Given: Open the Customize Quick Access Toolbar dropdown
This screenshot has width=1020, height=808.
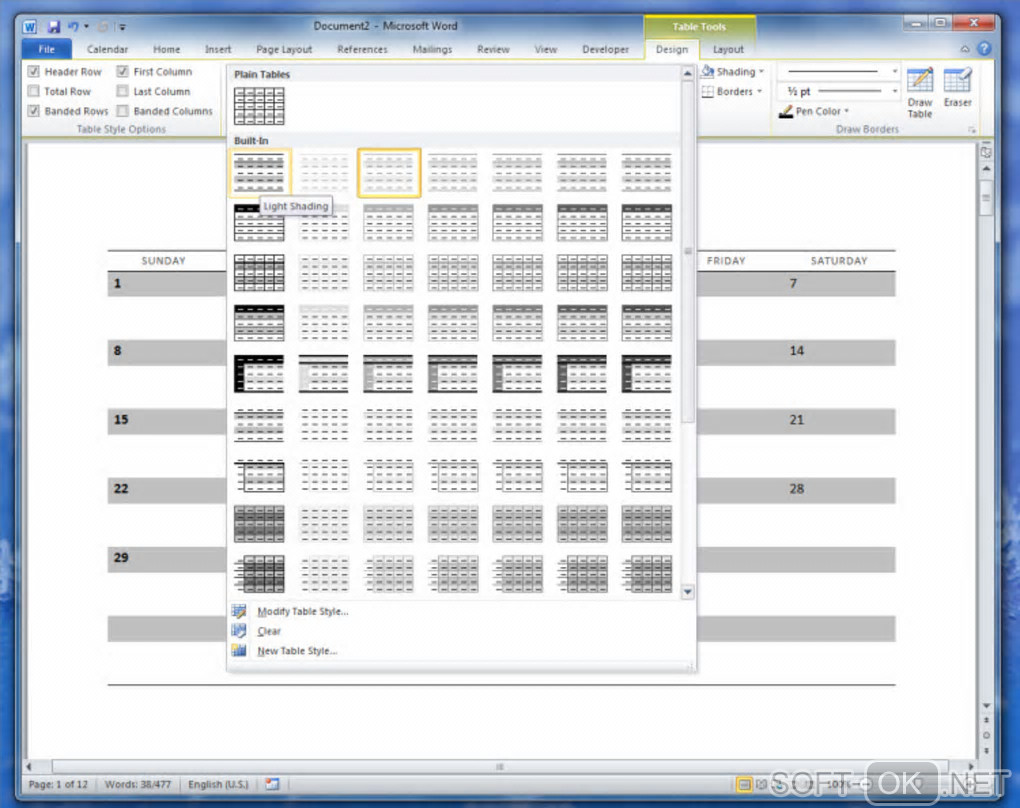Looking at the screenshot, I should pos(122,27).
